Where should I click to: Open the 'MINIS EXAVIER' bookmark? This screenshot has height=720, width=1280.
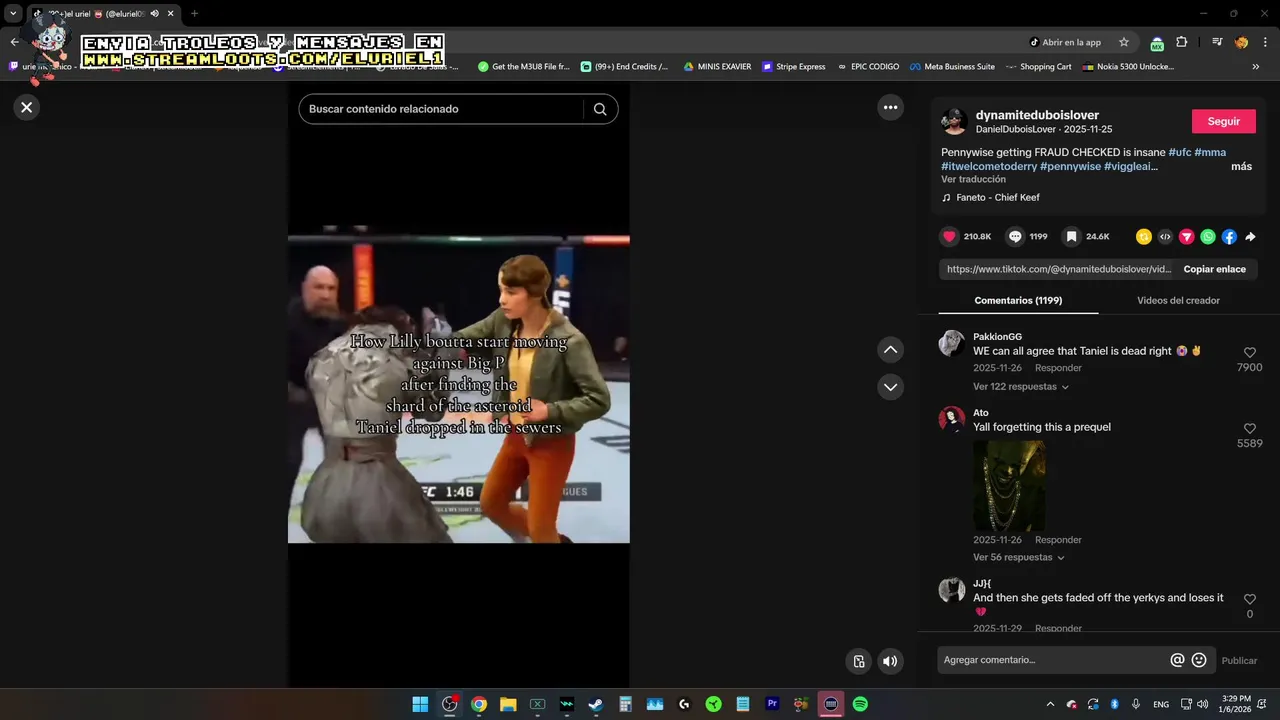coord(717,67)
